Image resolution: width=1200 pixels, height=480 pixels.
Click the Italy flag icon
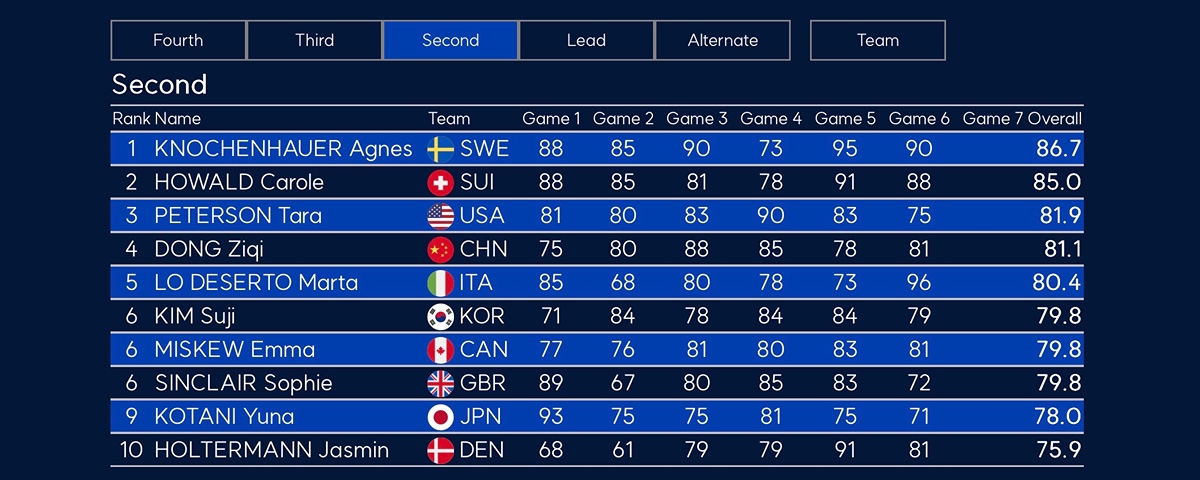tap(440, 283)
